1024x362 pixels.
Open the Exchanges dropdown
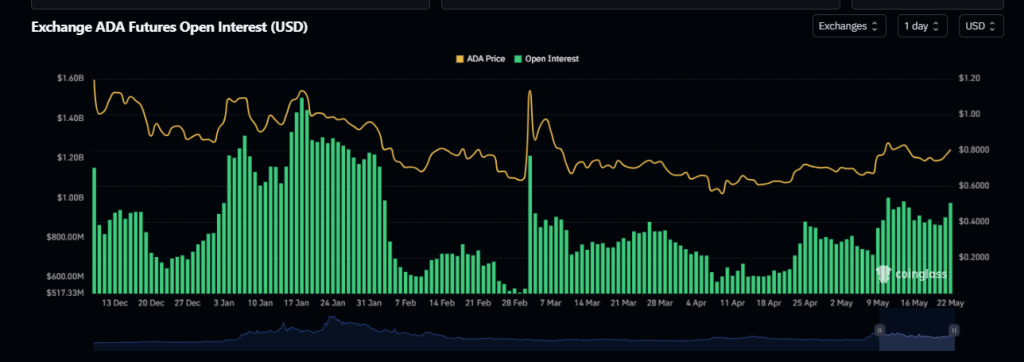[849, 26]
